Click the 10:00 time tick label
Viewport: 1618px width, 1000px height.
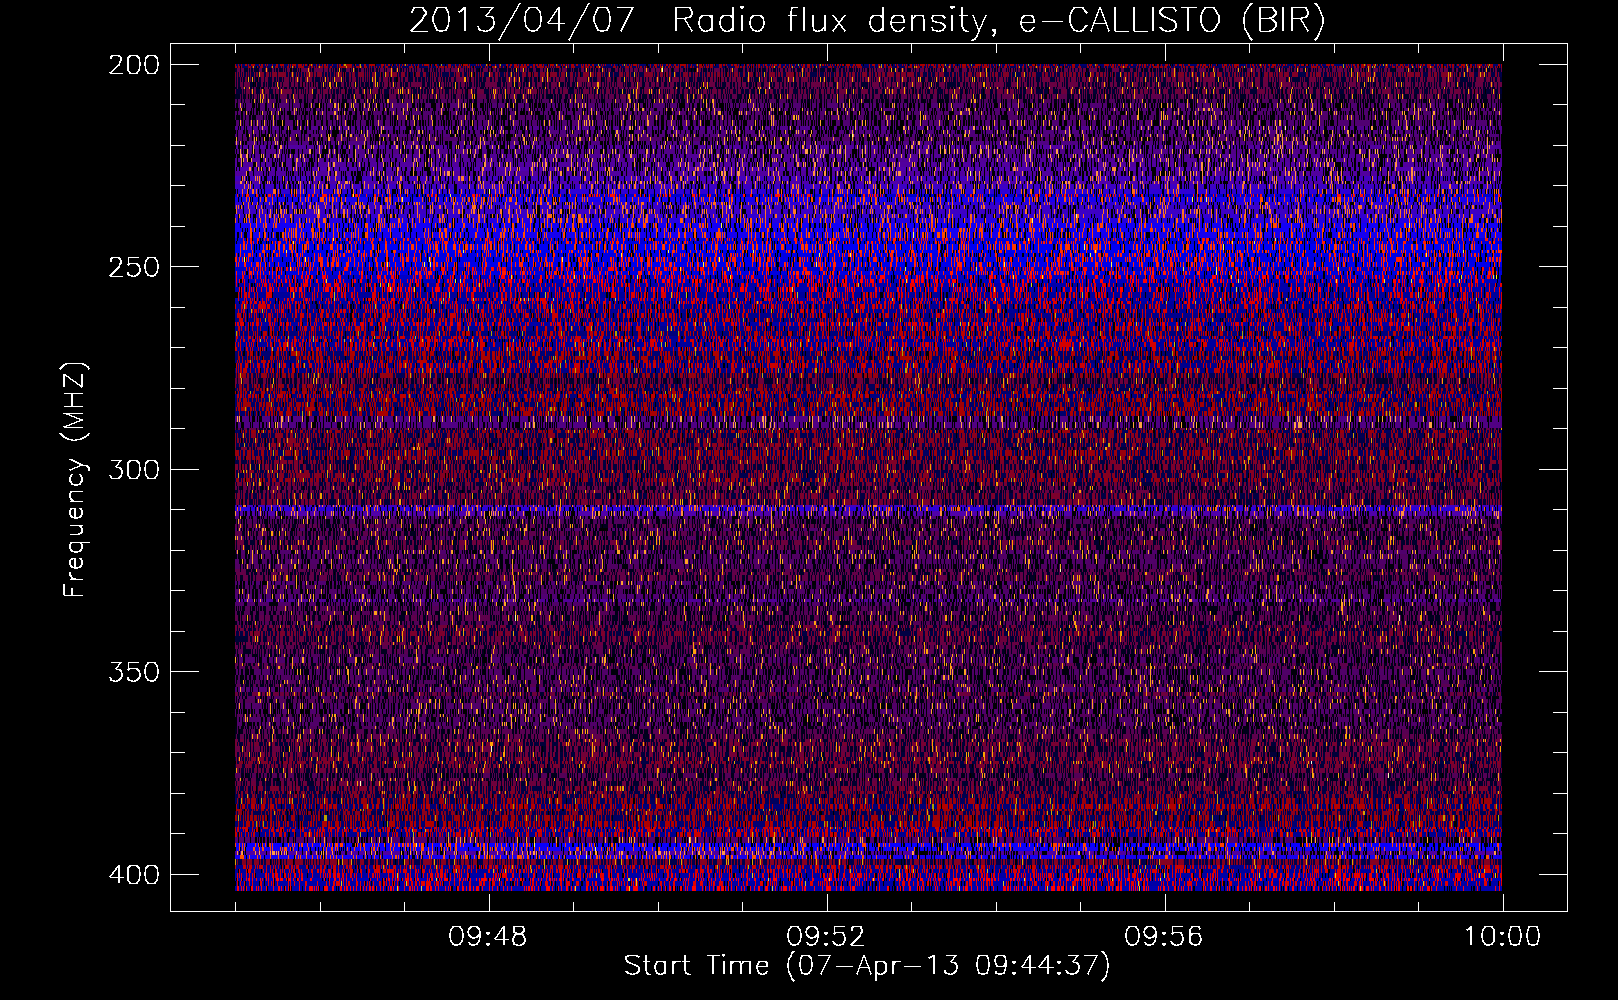click(x=1502, y=937)
